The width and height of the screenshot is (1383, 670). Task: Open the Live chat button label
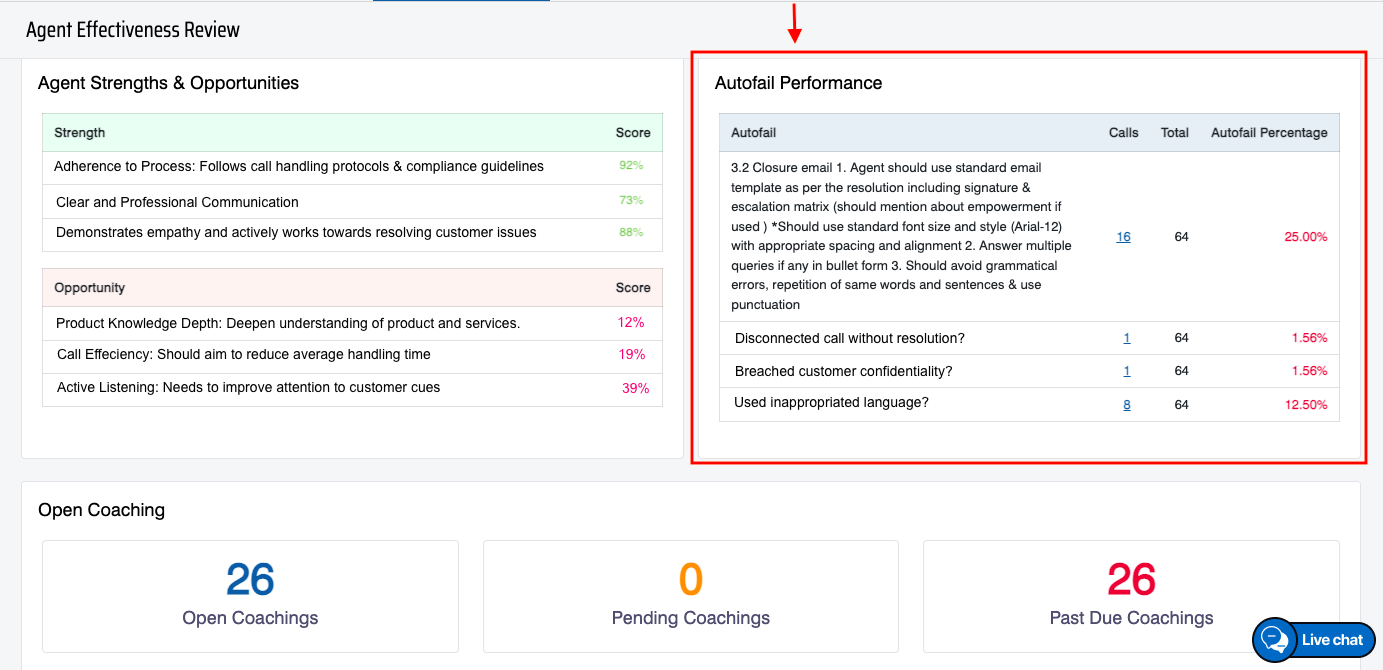pos(1332,640)
